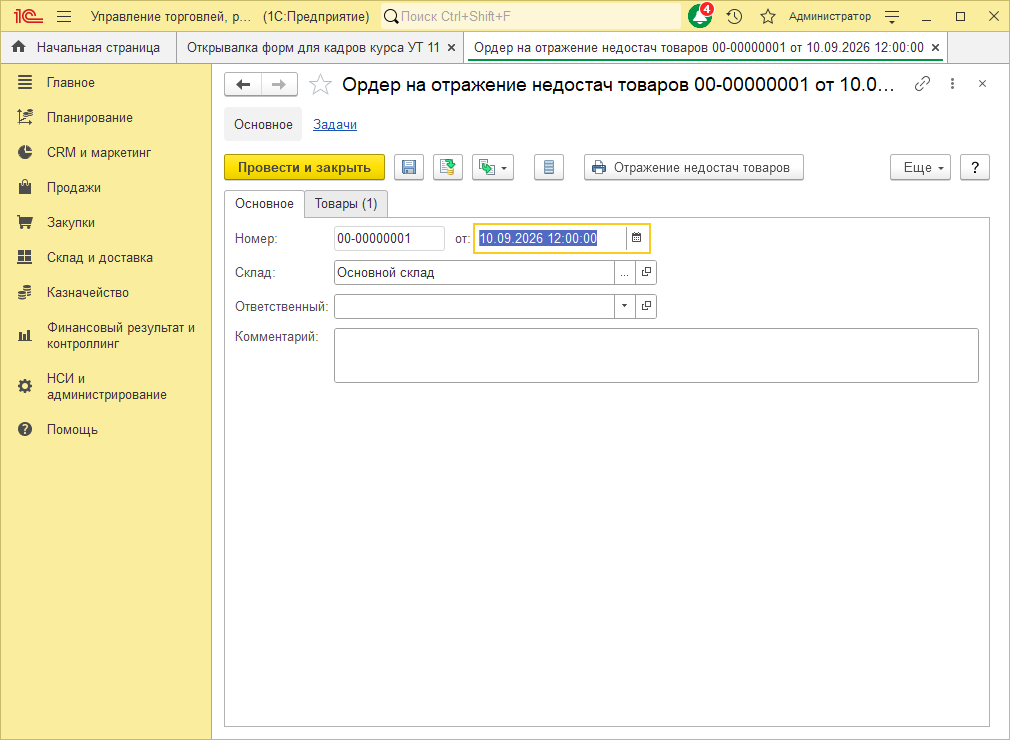Viewport: 1010px width, 740px height.
Task: Follow the Задачи link
Action: click(335, 124)
